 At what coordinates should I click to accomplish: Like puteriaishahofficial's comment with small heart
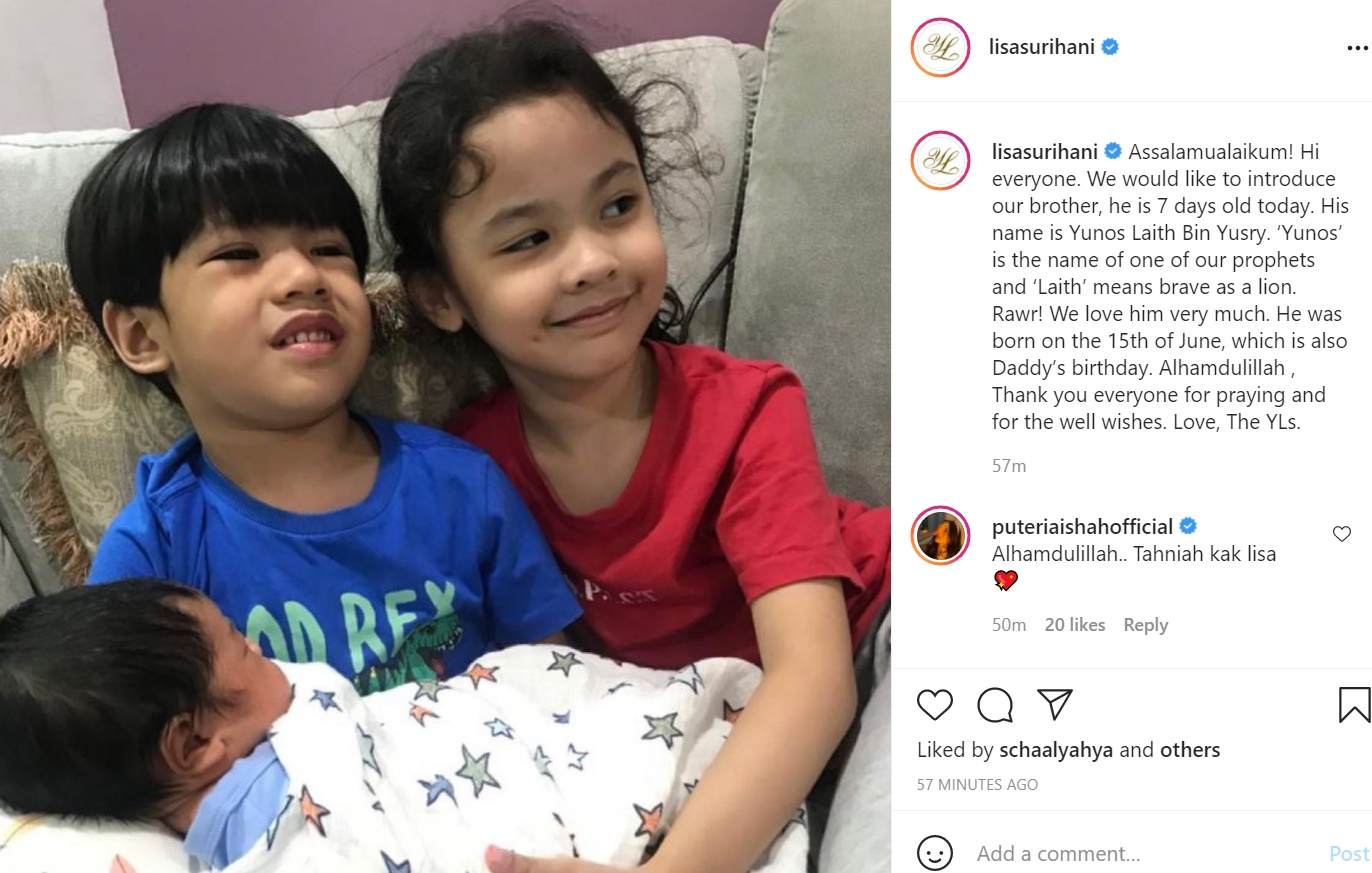point(1342,534)
